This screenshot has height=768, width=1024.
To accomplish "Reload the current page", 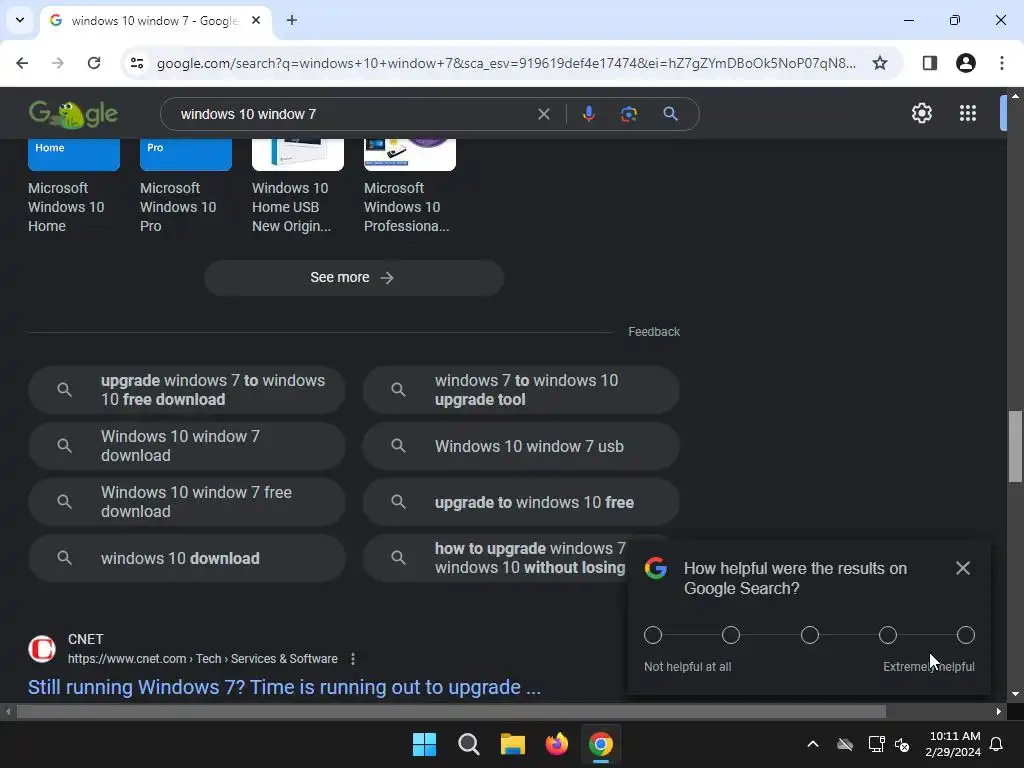I will [x=94, y=63].
